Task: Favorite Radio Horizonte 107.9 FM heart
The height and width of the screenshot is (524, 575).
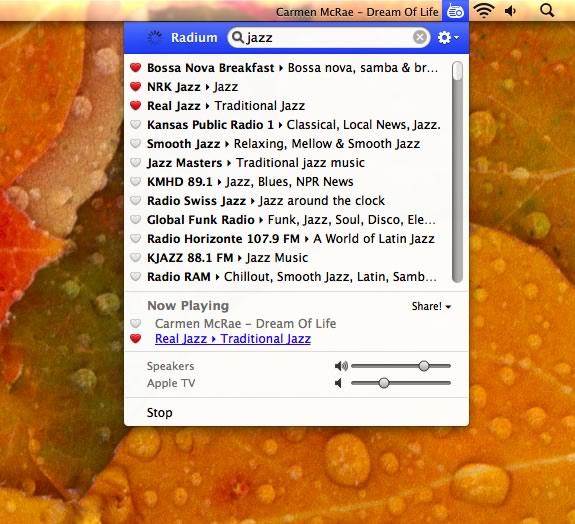Action: [135, 239]
